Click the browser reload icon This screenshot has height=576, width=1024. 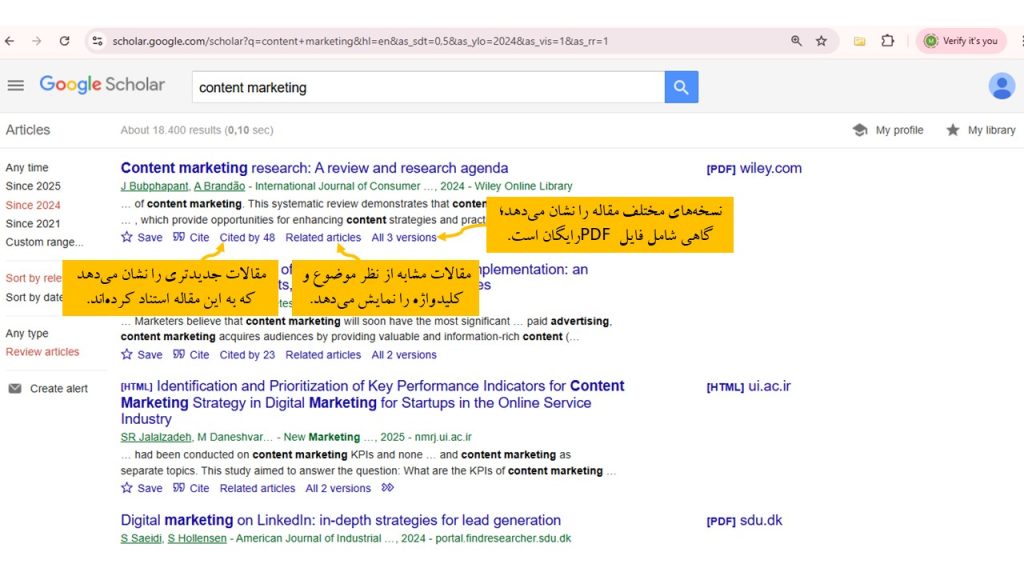[x=64, y=41]
